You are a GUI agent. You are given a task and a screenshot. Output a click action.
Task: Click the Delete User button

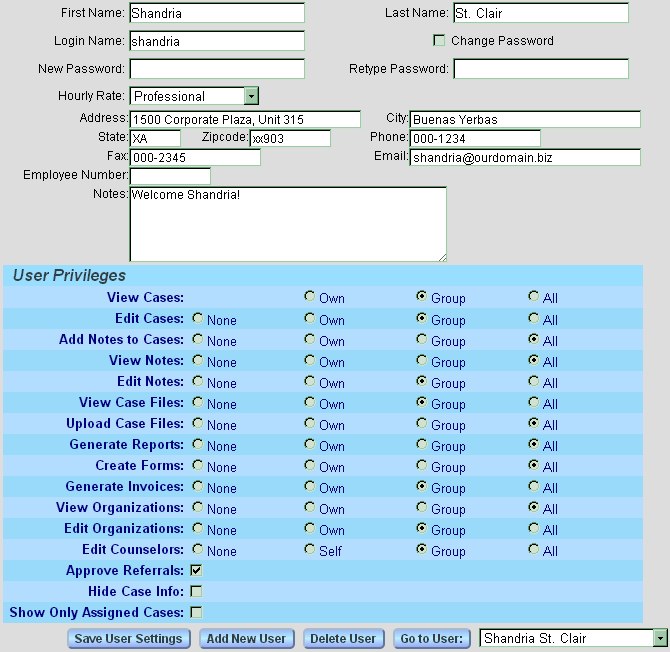click(343, 638)
